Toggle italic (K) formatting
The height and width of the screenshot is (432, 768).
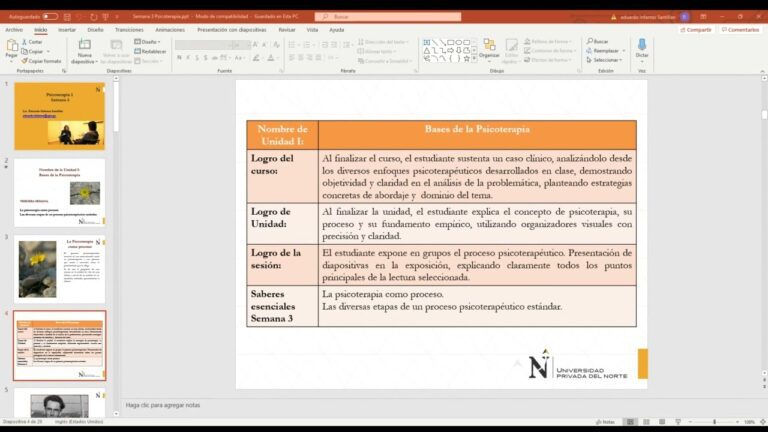188,58
